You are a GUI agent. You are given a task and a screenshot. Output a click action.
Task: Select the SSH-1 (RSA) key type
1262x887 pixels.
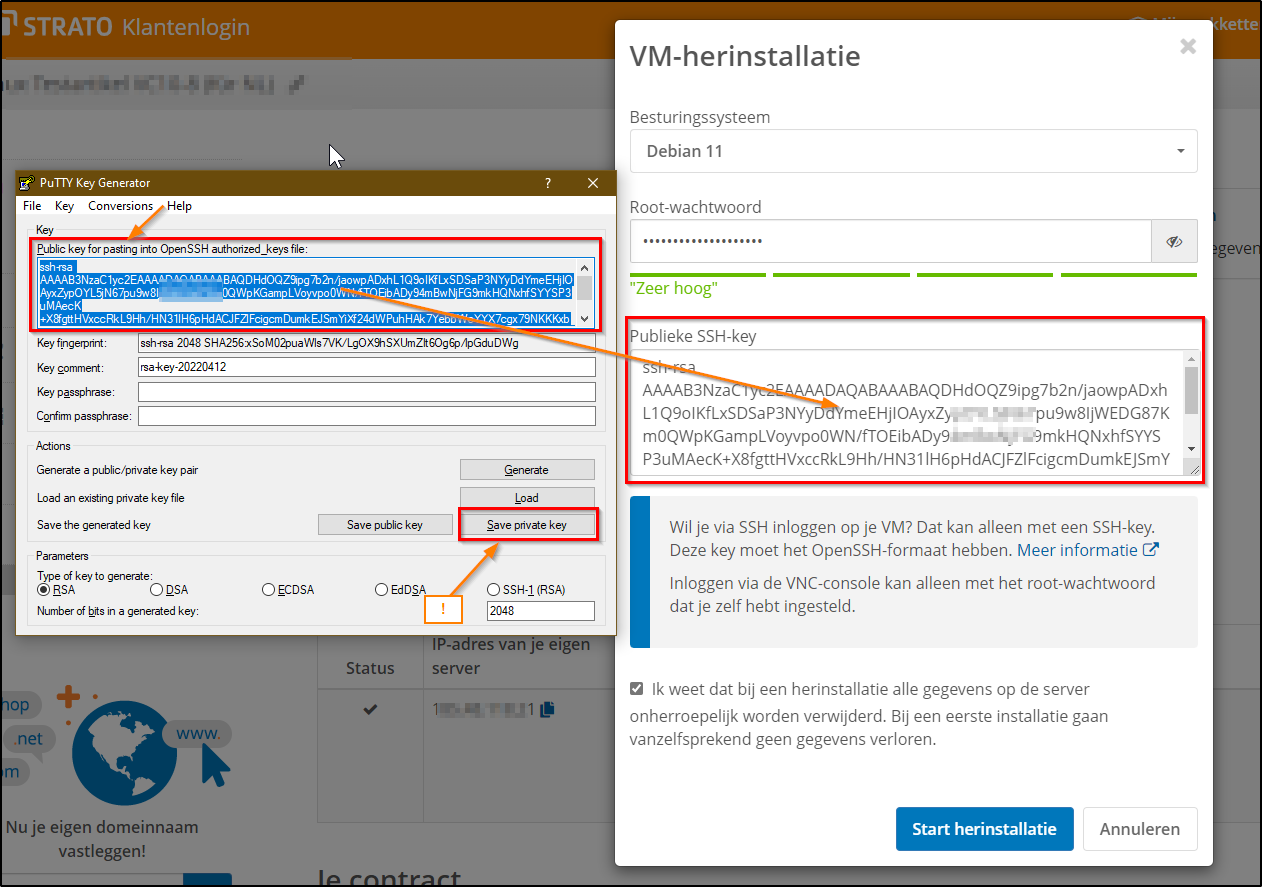(493, 589)
